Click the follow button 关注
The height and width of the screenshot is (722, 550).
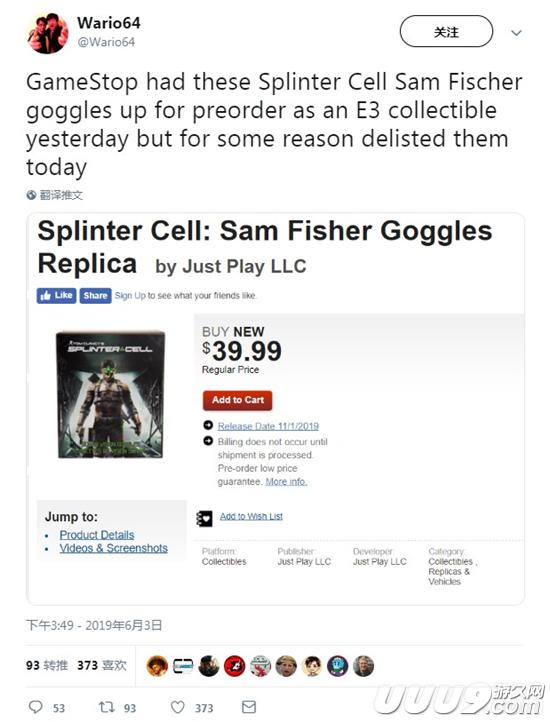click(x=446, y=31)
